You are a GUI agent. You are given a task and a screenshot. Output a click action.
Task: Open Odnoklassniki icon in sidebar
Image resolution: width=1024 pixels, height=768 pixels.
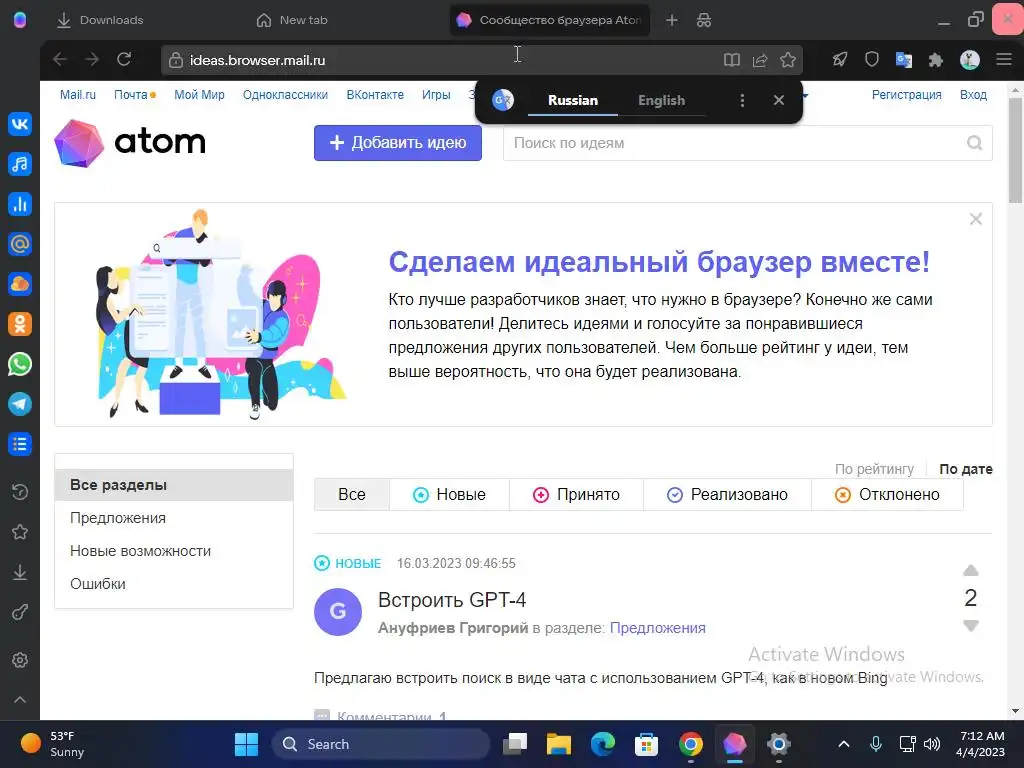(x=20, y=324)
